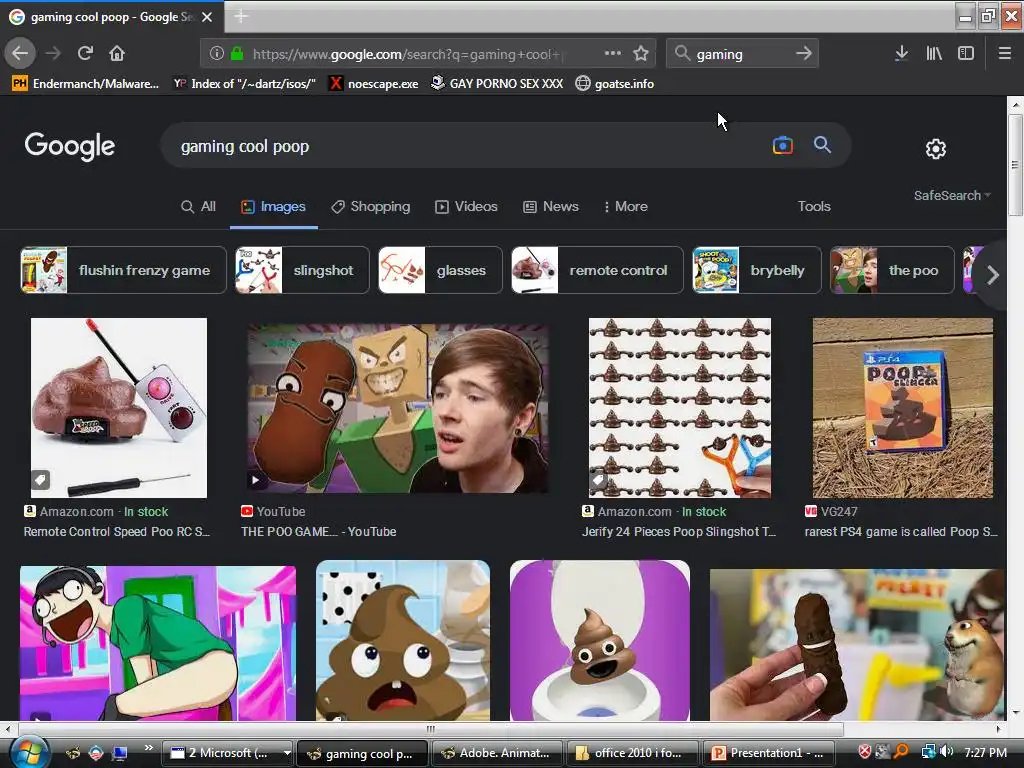Screen dimensions: 1024x768
Task: Search by image with camera icon
Action: click(x=782, y=145)
